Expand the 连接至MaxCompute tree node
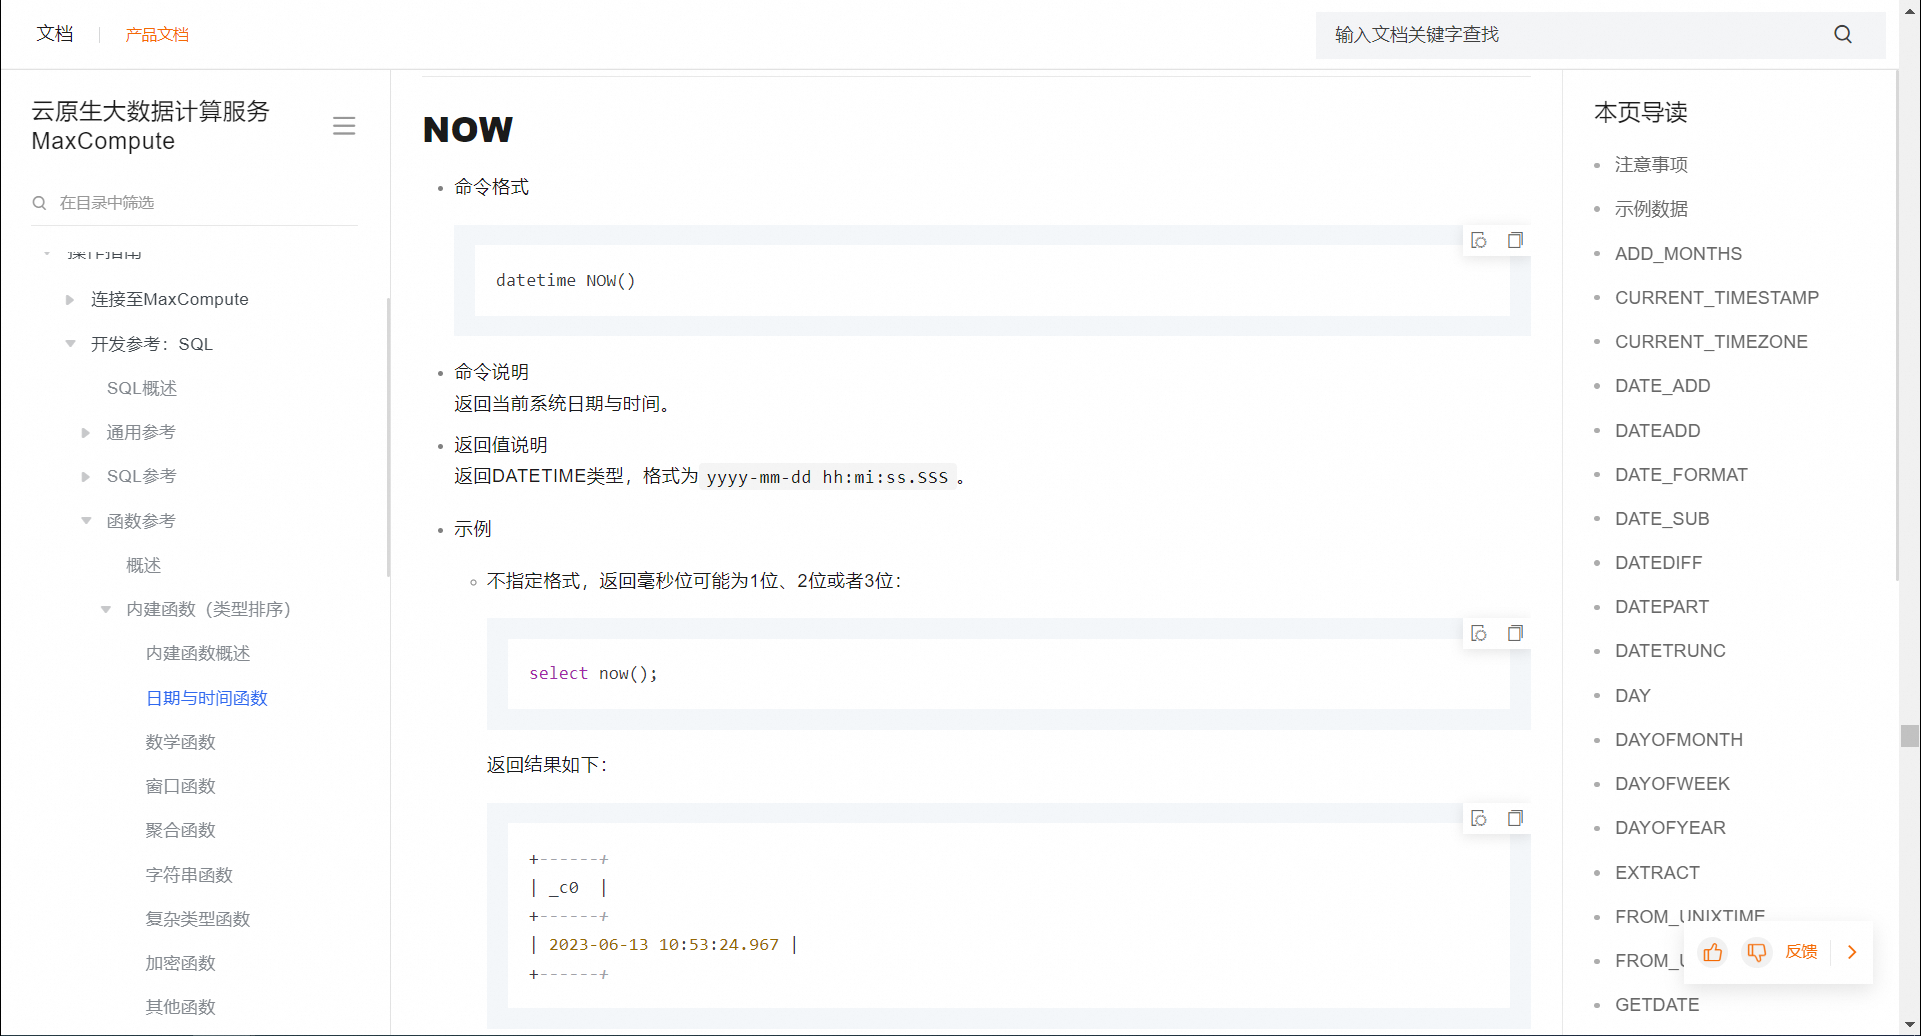The width and height of the screenshot is (1921, 1036). pos(69,299)
